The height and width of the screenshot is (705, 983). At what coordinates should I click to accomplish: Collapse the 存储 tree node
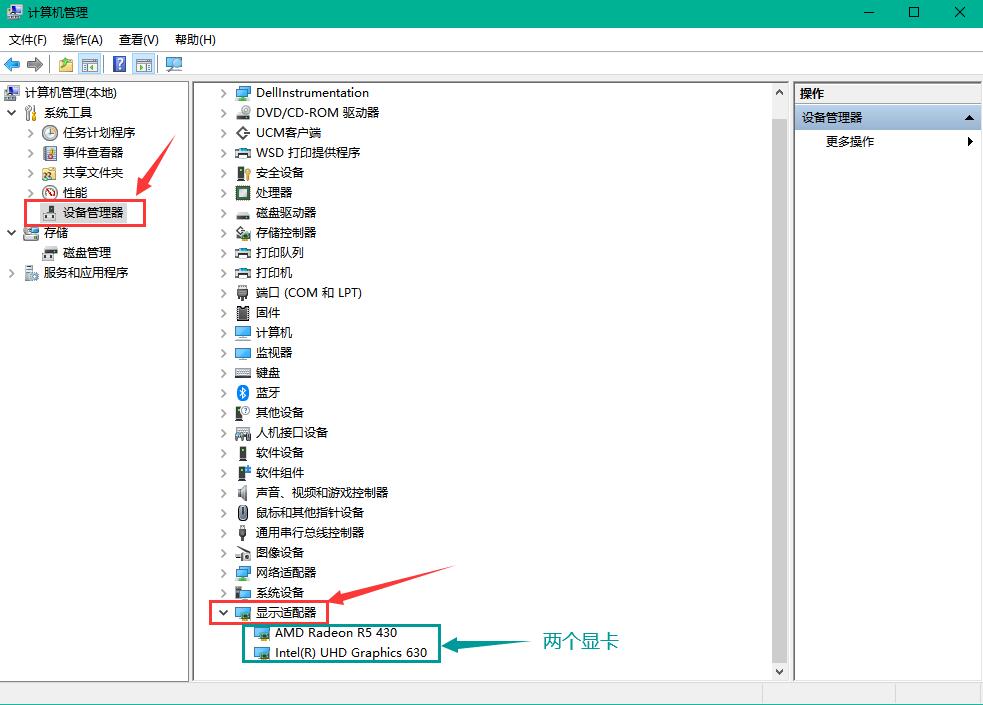(11, 232)
